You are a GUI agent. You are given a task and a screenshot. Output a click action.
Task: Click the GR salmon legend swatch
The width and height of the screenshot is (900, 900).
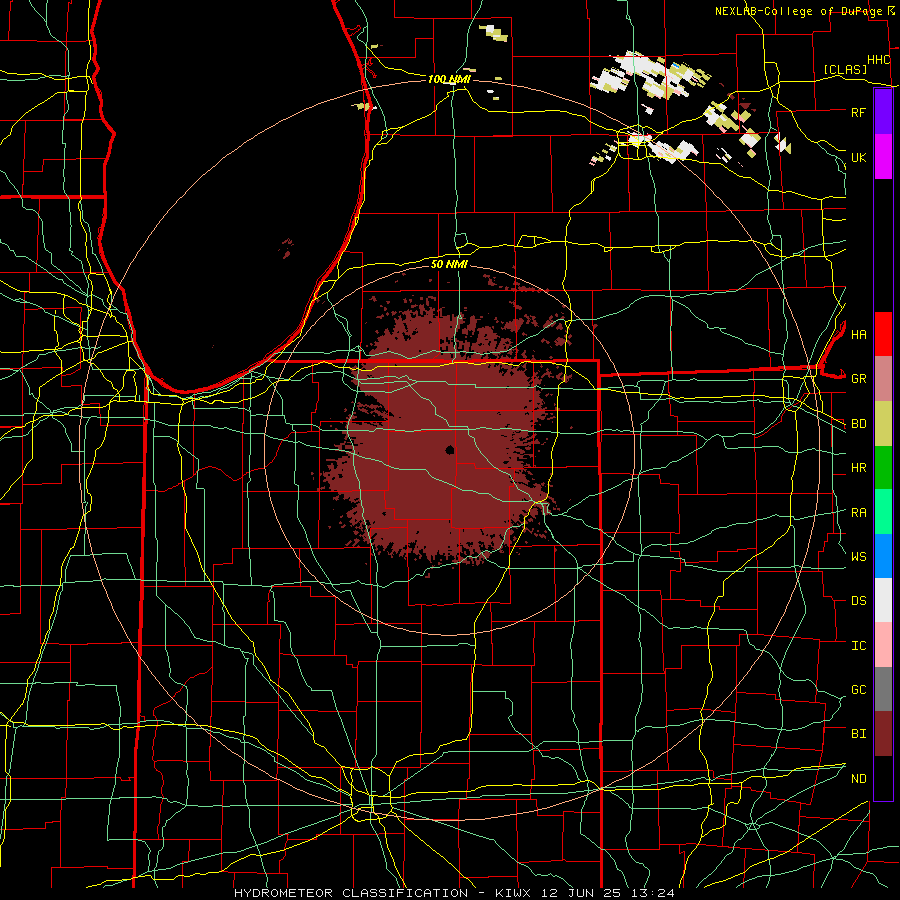883,379
